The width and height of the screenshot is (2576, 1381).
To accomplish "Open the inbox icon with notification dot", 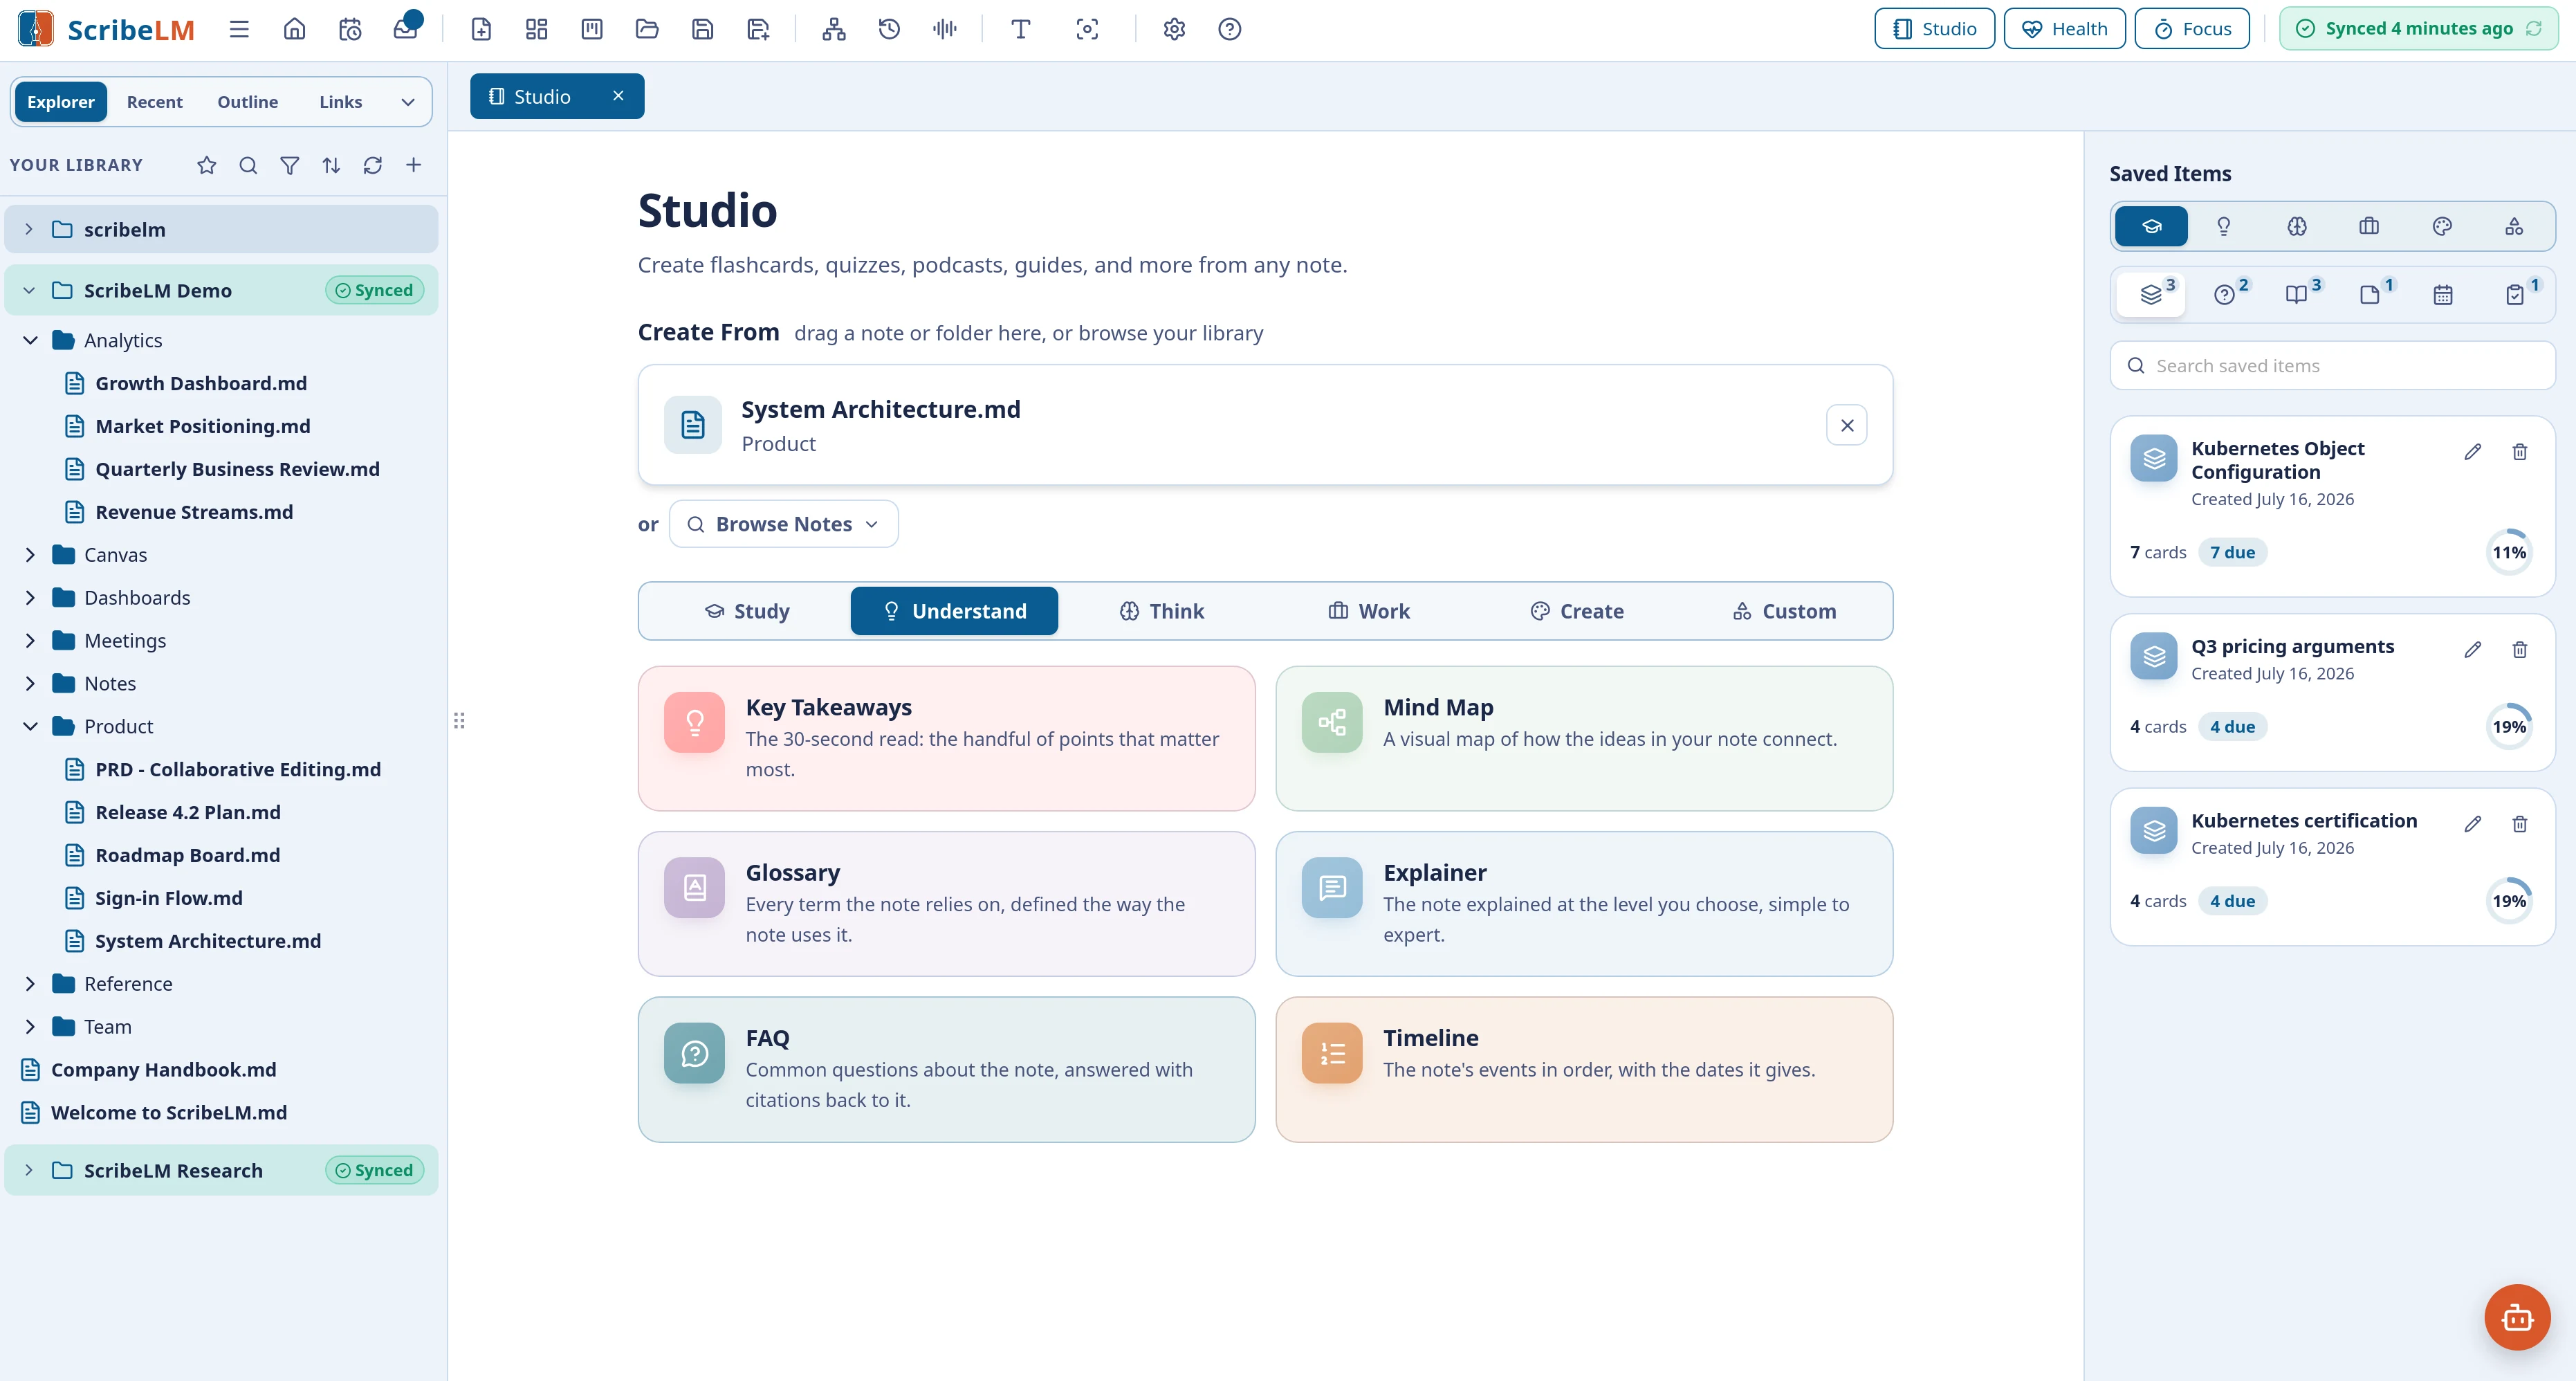I will pyautogui.click(x=406, y=29).
